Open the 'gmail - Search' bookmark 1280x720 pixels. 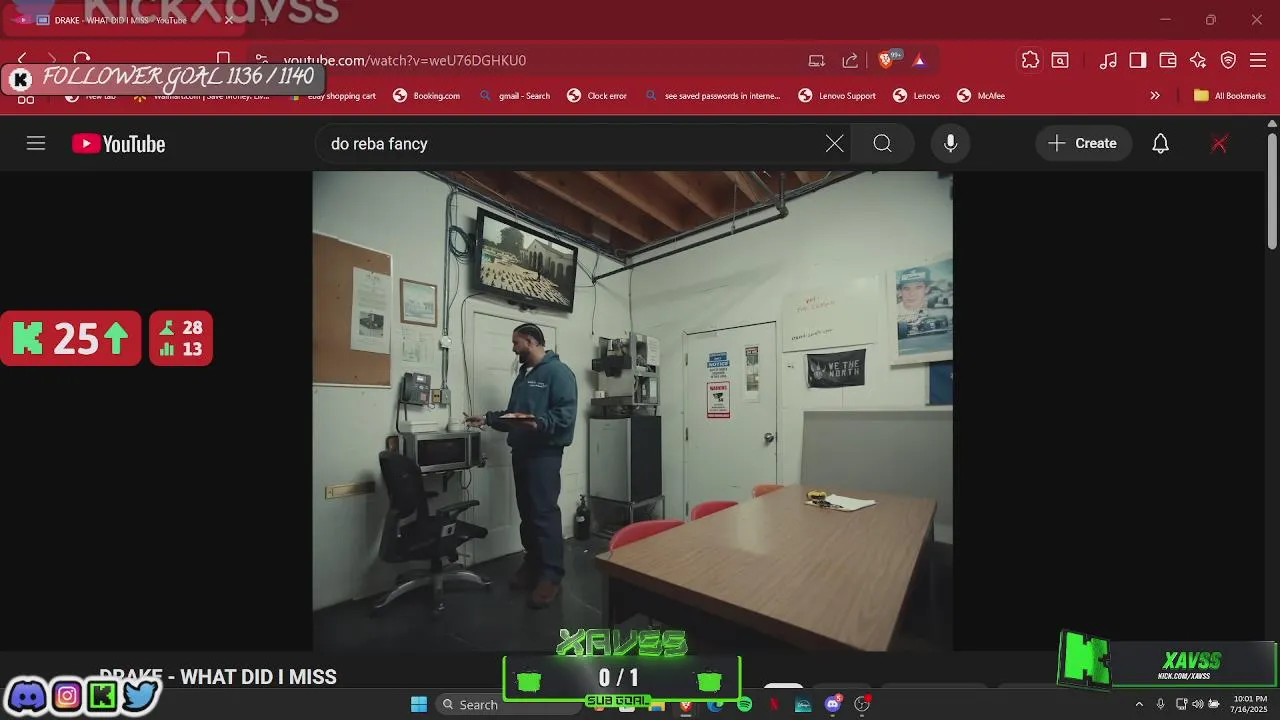coord(514,96)
